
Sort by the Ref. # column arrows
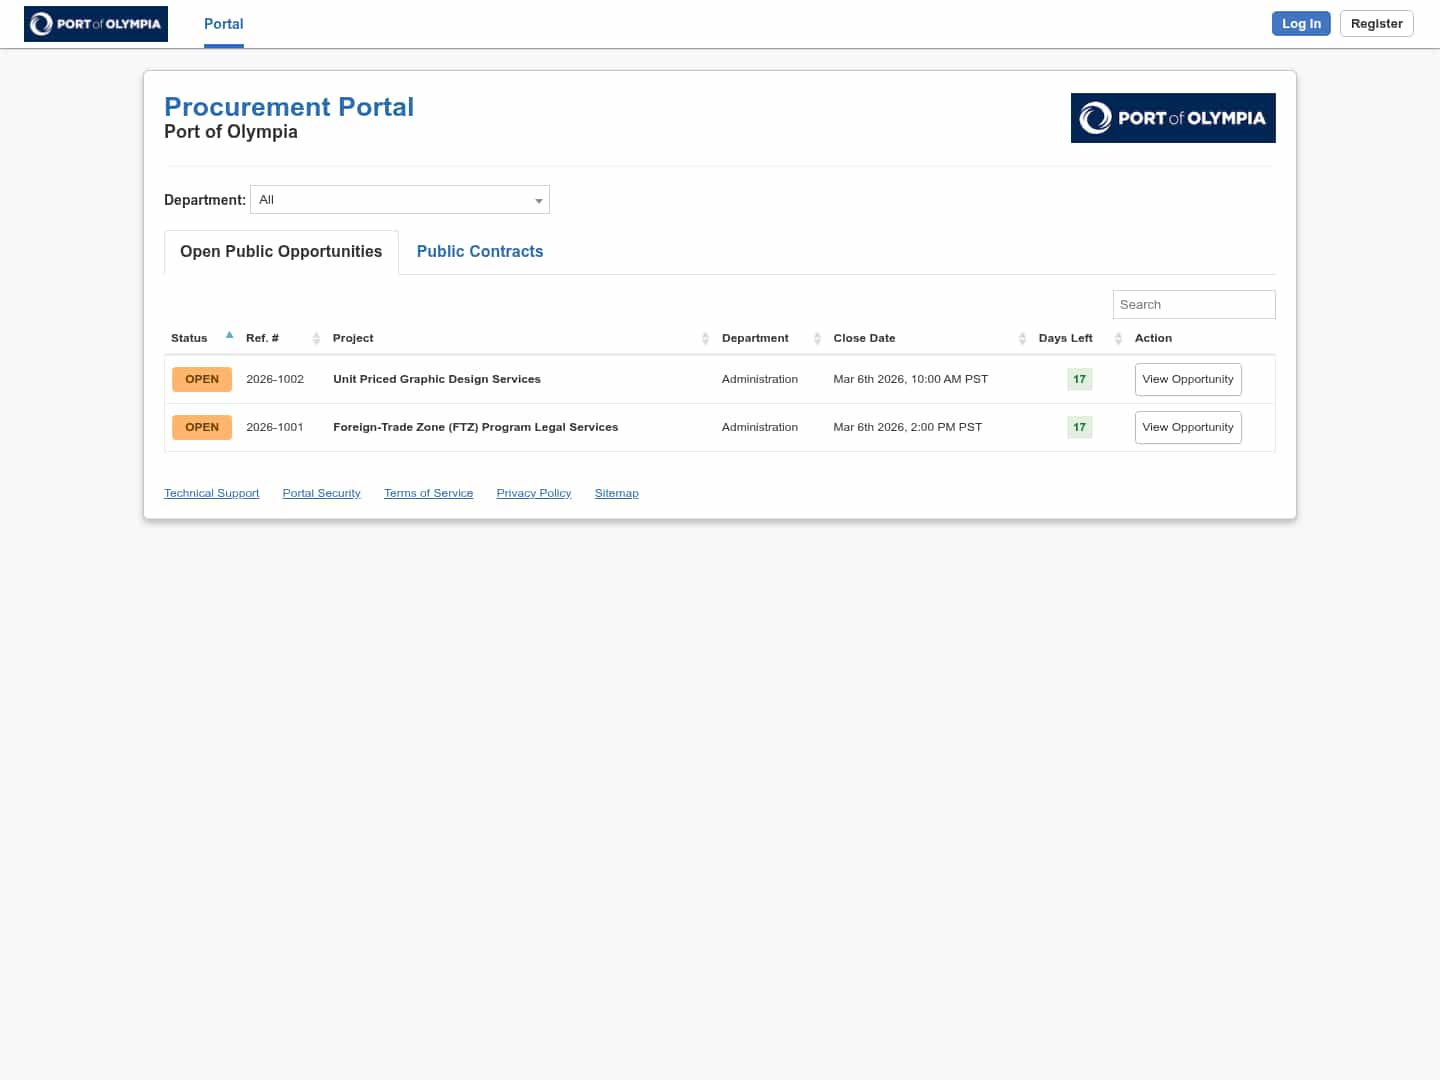tap(315, 338)
